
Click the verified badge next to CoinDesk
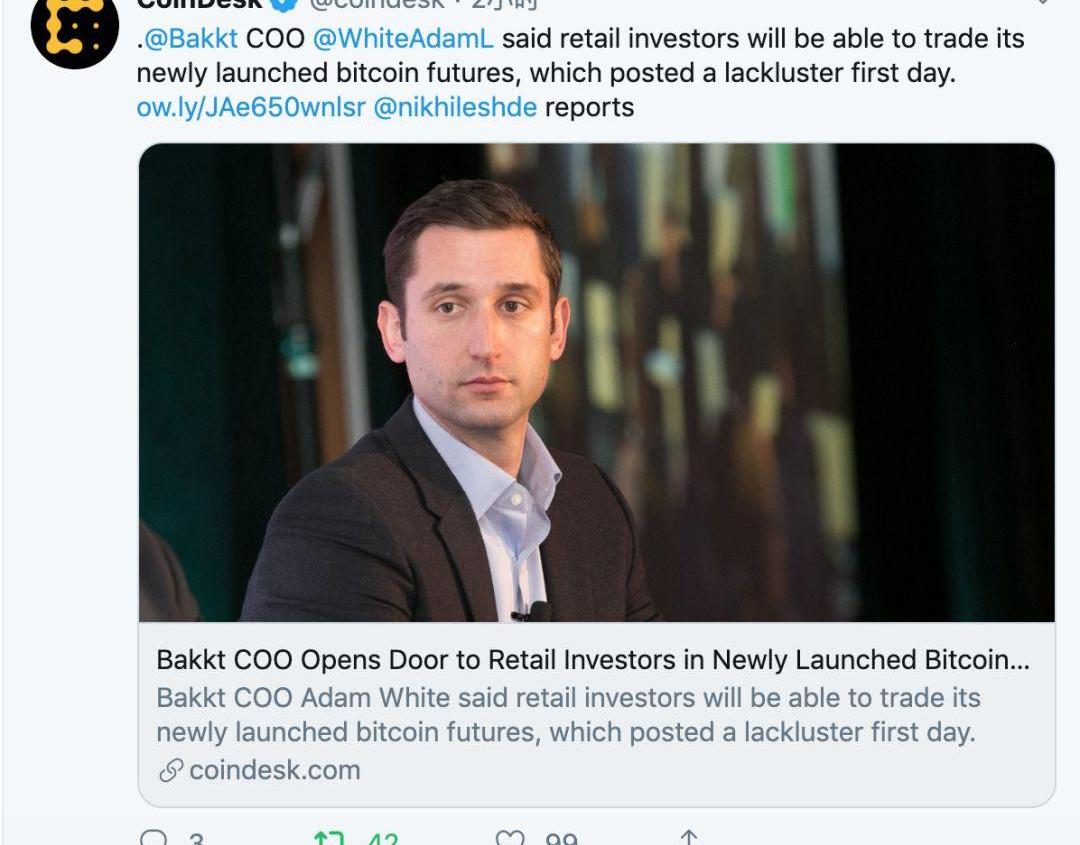286,4
